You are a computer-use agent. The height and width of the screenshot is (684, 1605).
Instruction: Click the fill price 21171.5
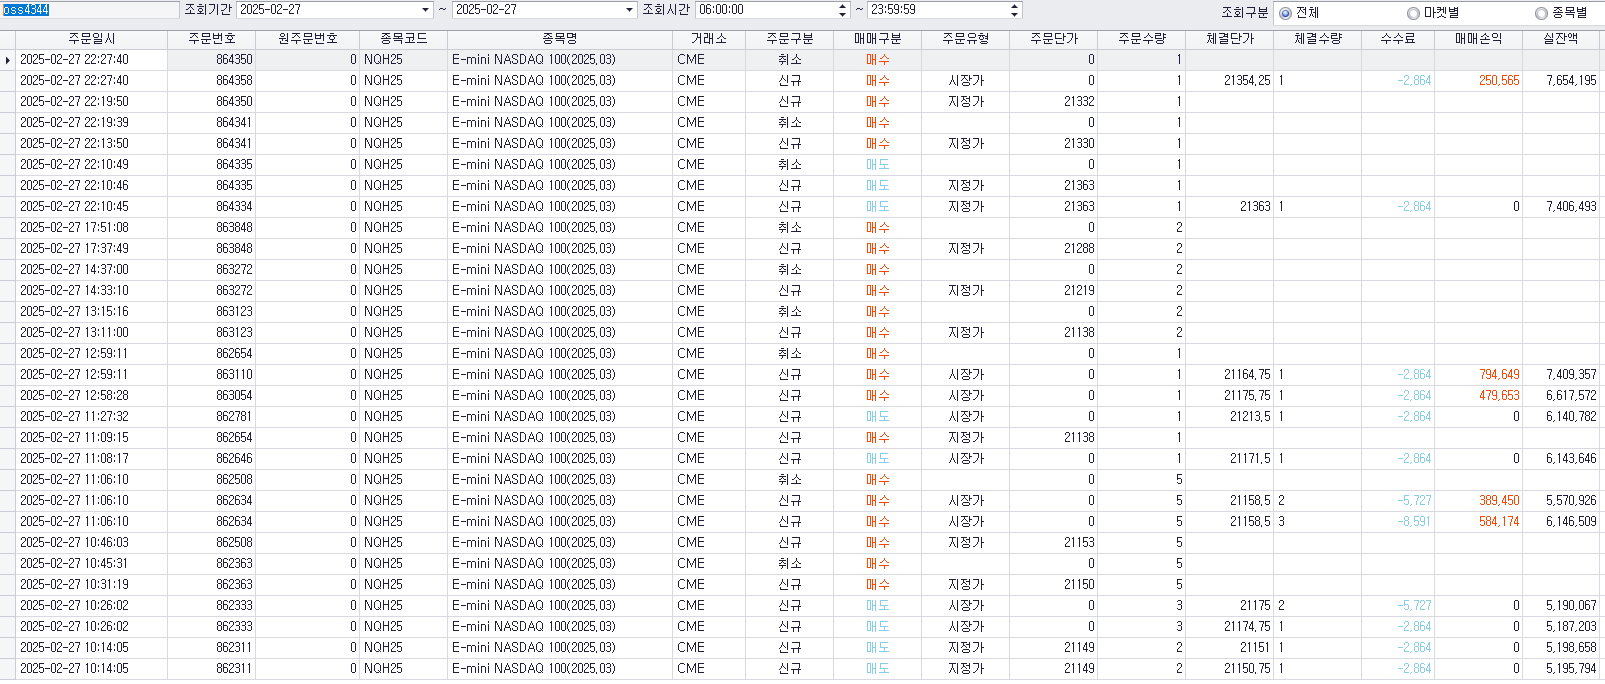[x=1250, y=459]
